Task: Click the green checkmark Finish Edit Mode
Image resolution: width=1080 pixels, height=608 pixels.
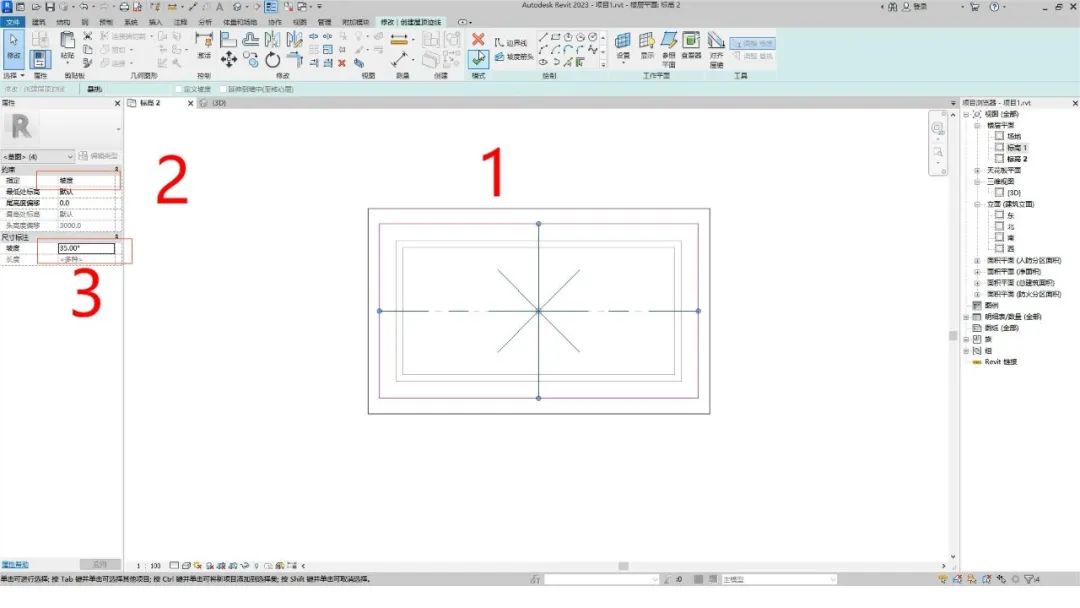Action: (x=478, y=59)
